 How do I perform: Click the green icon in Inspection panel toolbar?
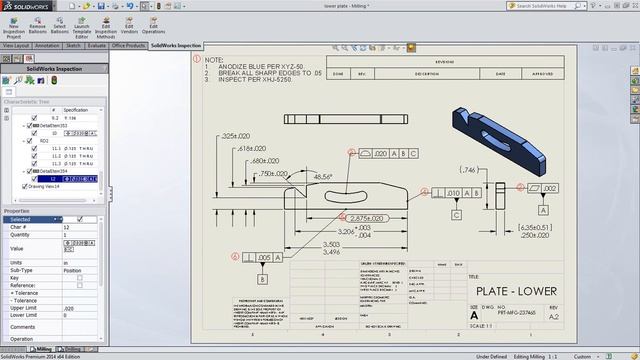pos(29,80)
